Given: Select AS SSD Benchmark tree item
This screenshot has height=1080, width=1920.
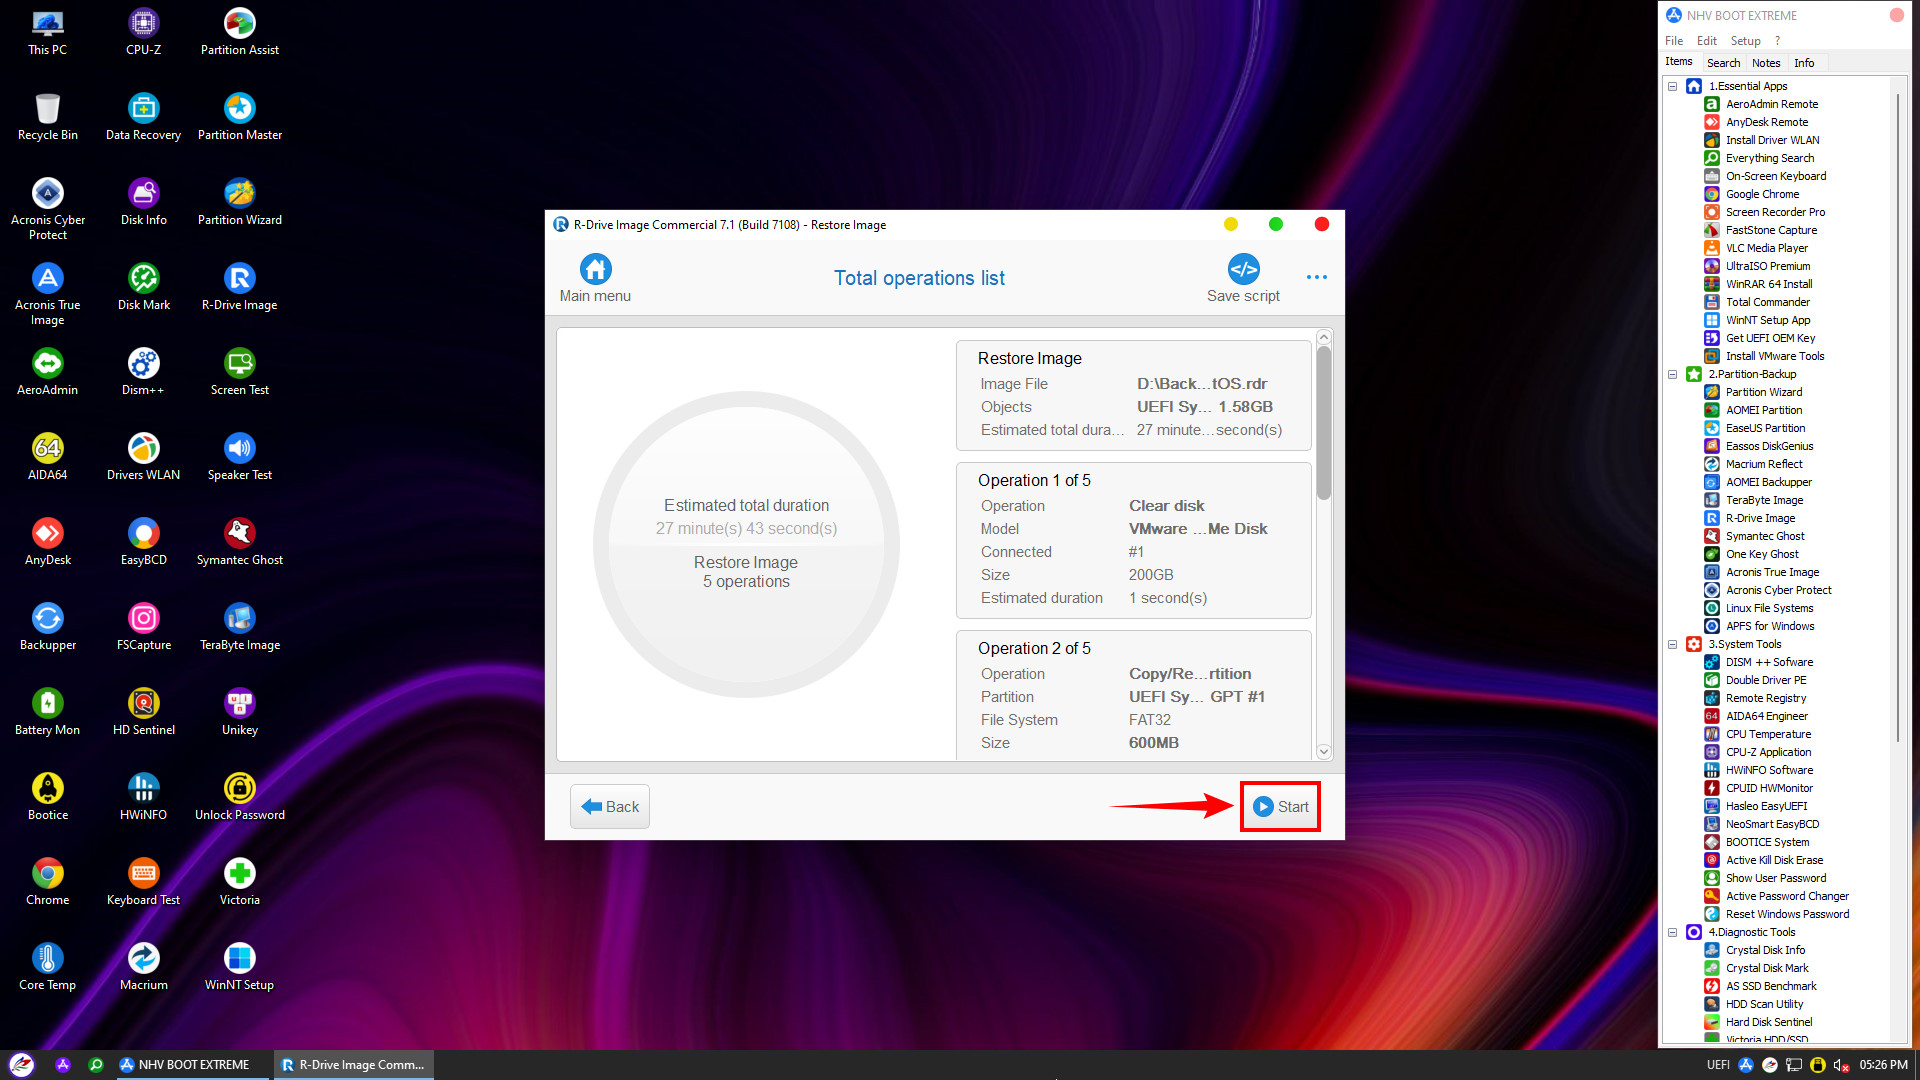Looking at the screenshot, I should click(x=1771, y=986).
